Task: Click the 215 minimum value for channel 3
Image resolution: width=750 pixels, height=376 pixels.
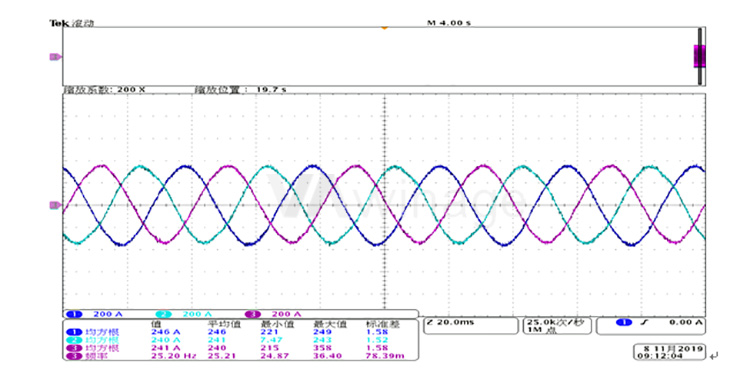Action: [269, 348]
